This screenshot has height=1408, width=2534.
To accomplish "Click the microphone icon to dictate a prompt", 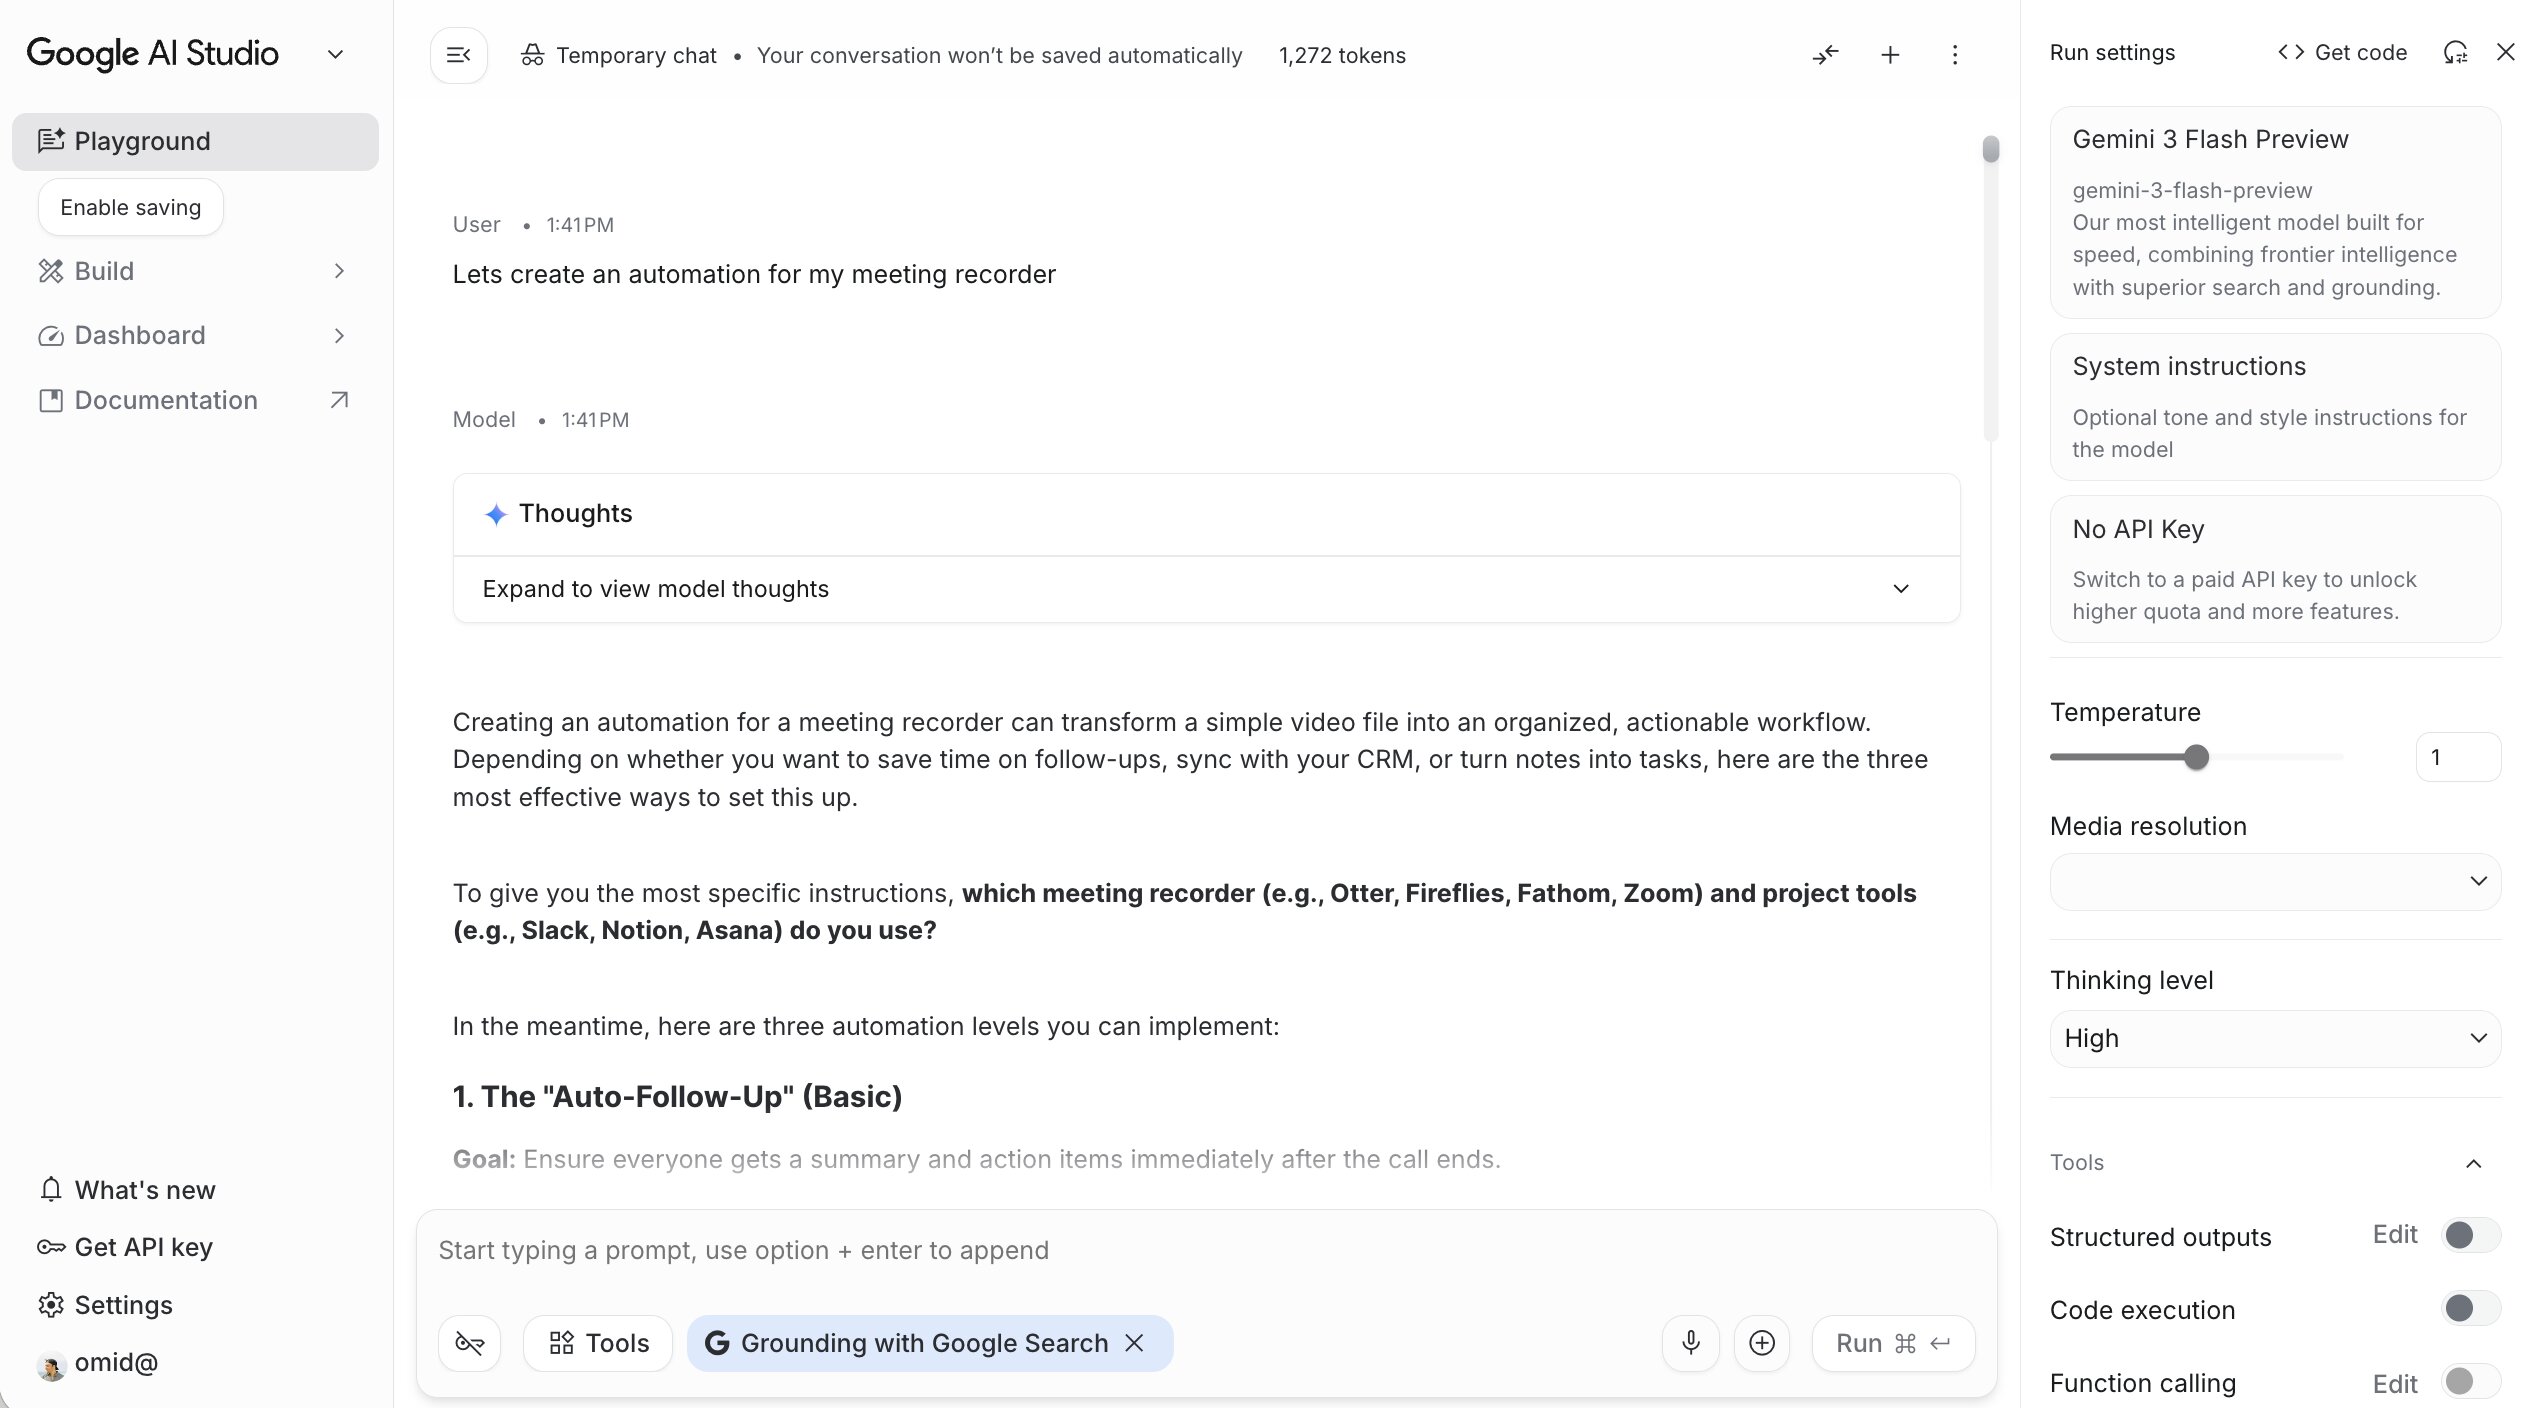I will click(1690, 1343).
